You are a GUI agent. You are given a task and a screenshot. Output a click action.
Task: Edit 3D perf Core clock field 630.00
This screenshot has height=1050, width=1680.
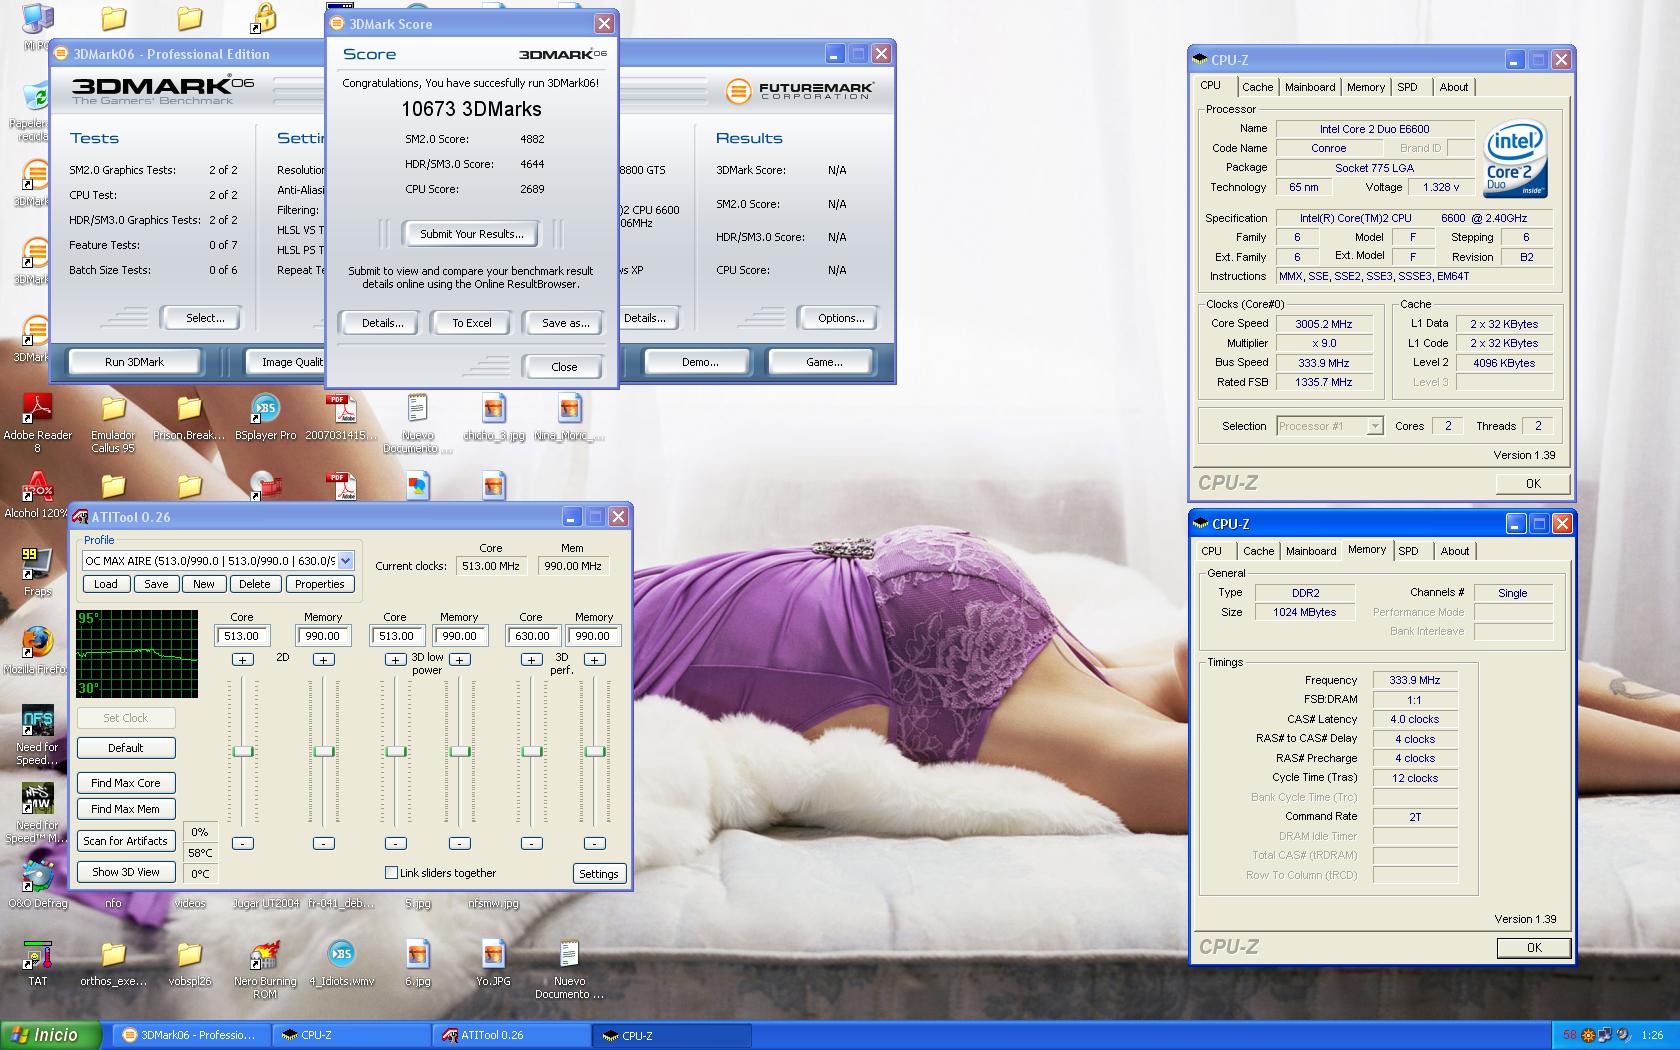point(531,636)
